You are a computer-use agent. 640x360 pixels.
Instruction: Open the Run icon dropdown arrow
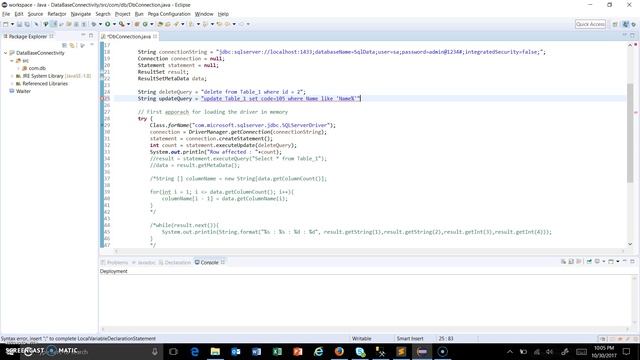(114, 24)
